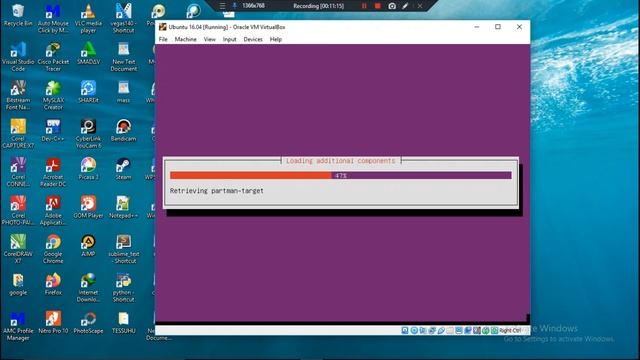Select the vegas140 shortcut icon

(x=123, y=18)
